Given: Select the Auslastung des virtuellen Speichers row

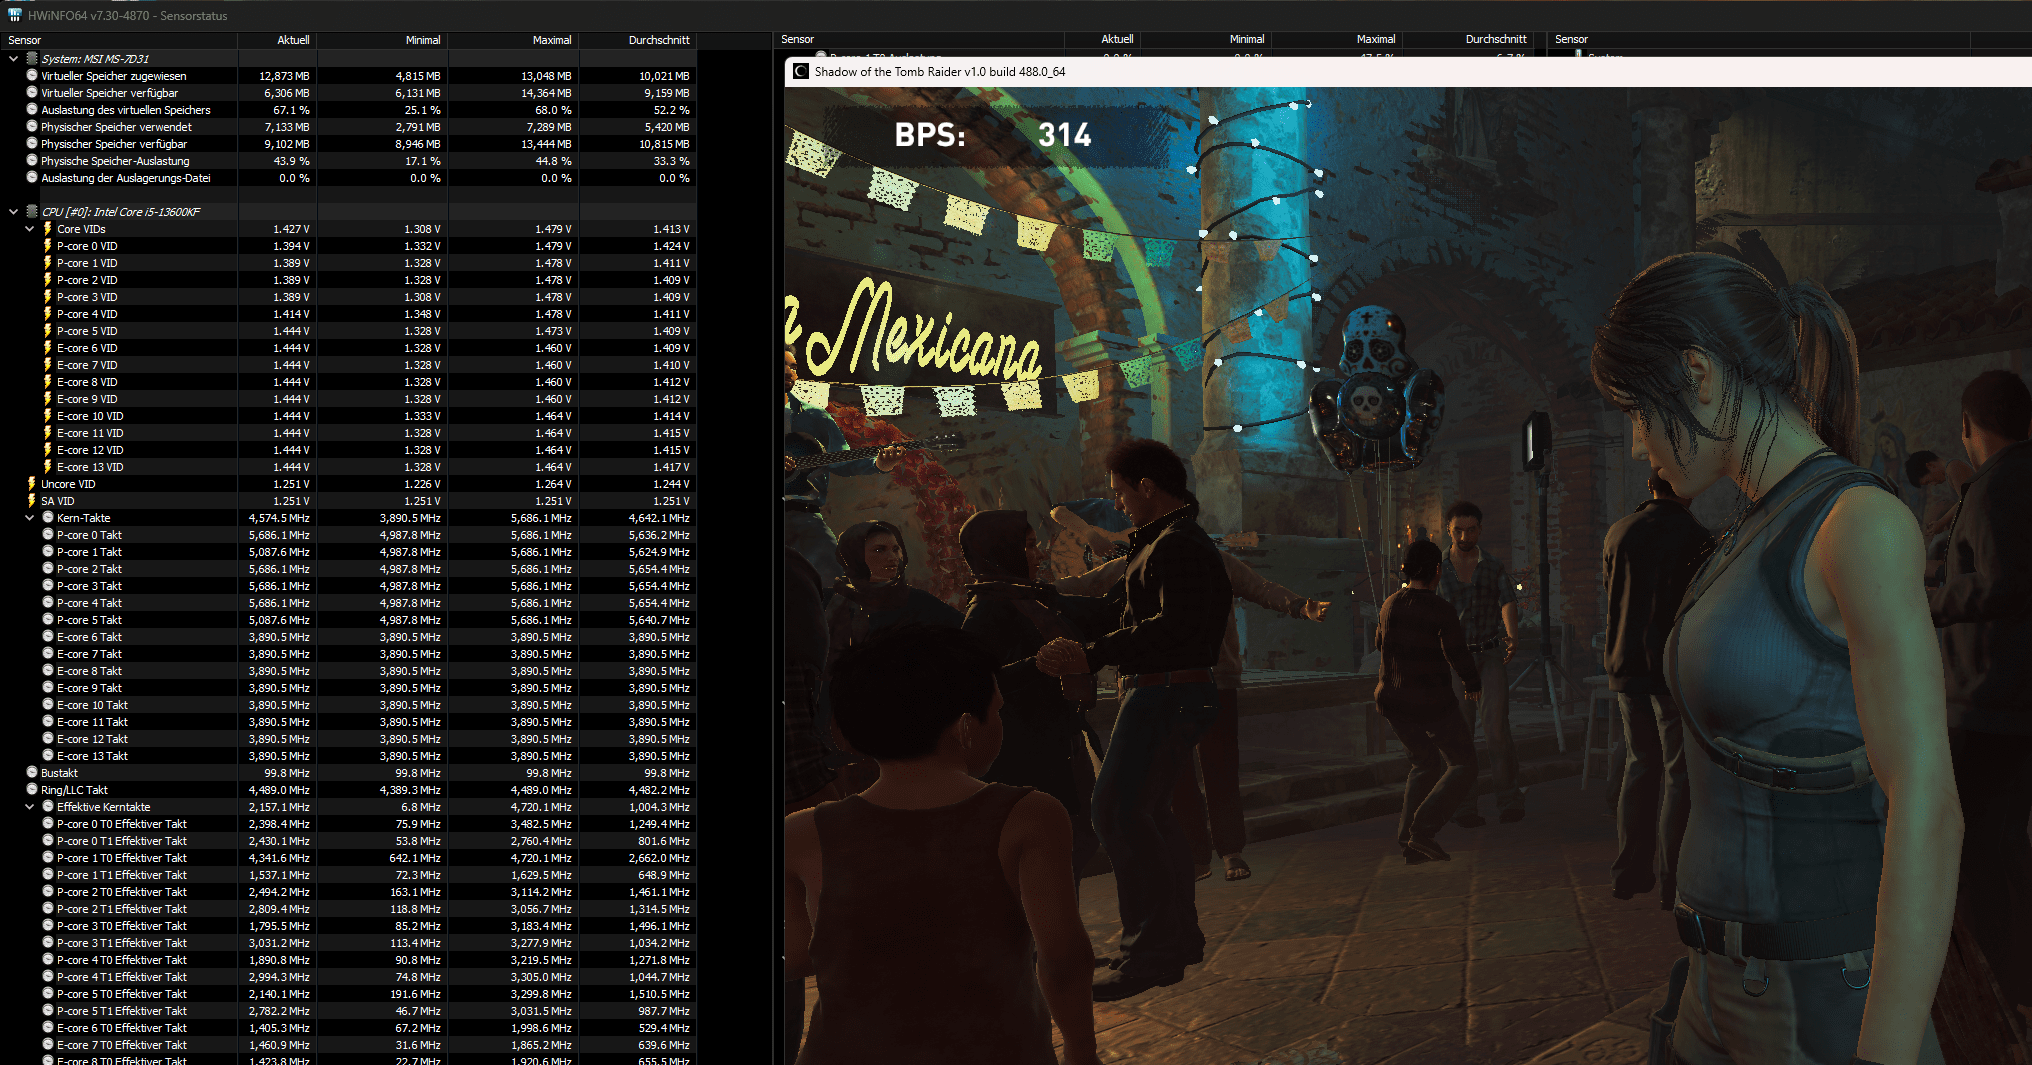Looking at the screenshot, I should tap(347, 109).
